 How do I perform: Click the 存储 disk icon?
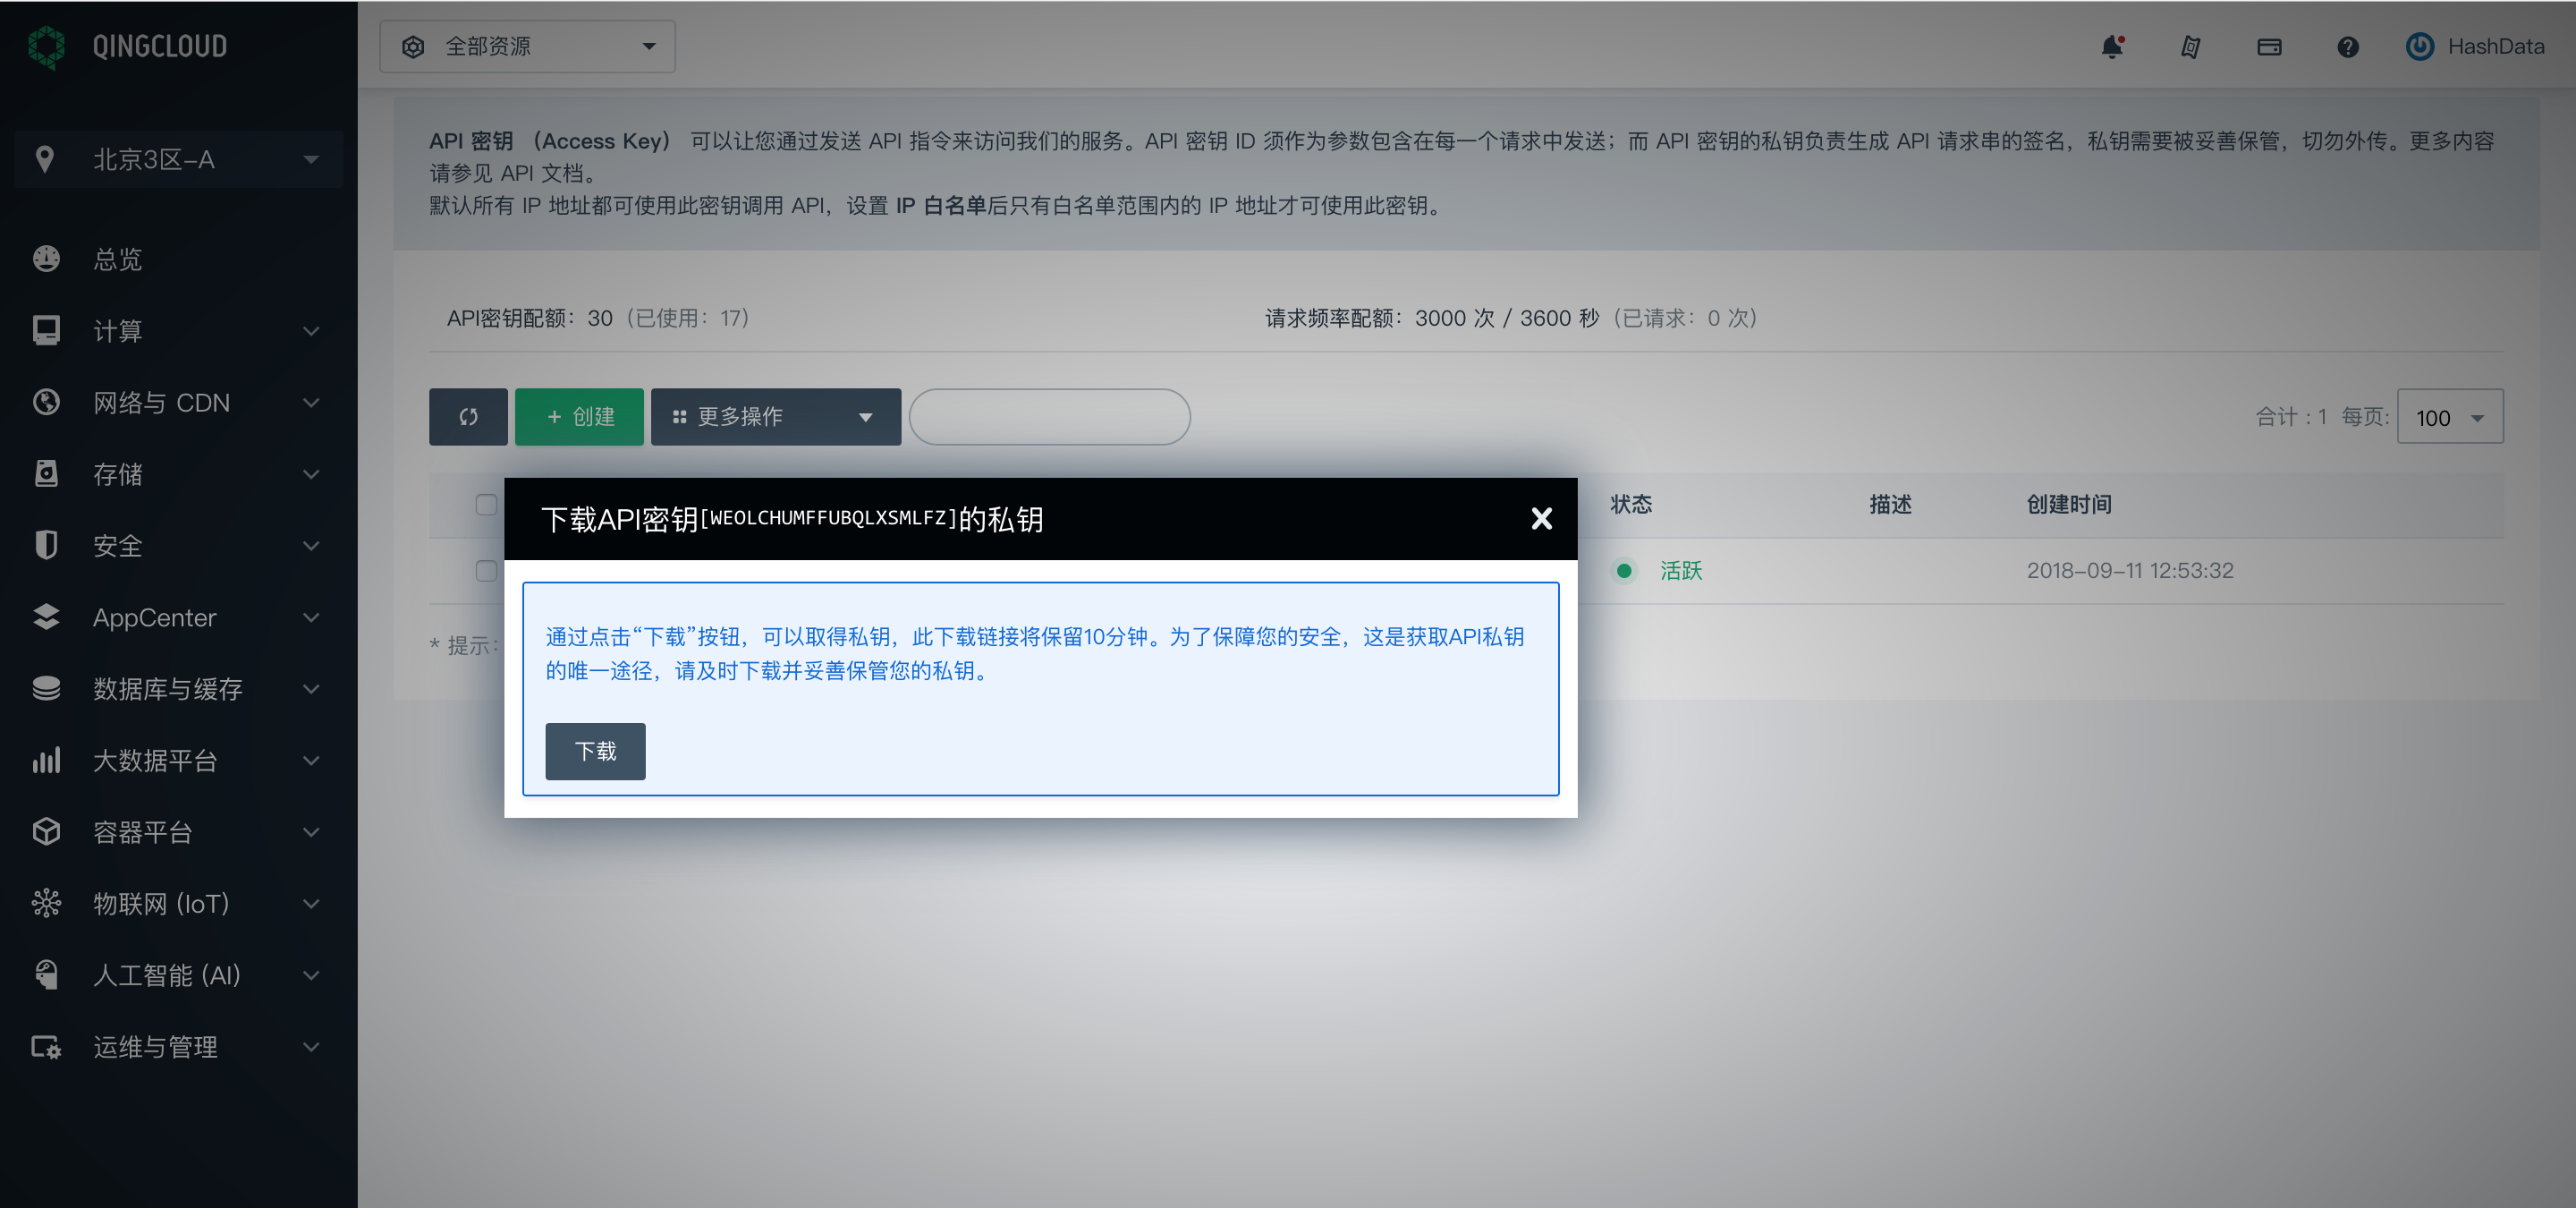46,473
